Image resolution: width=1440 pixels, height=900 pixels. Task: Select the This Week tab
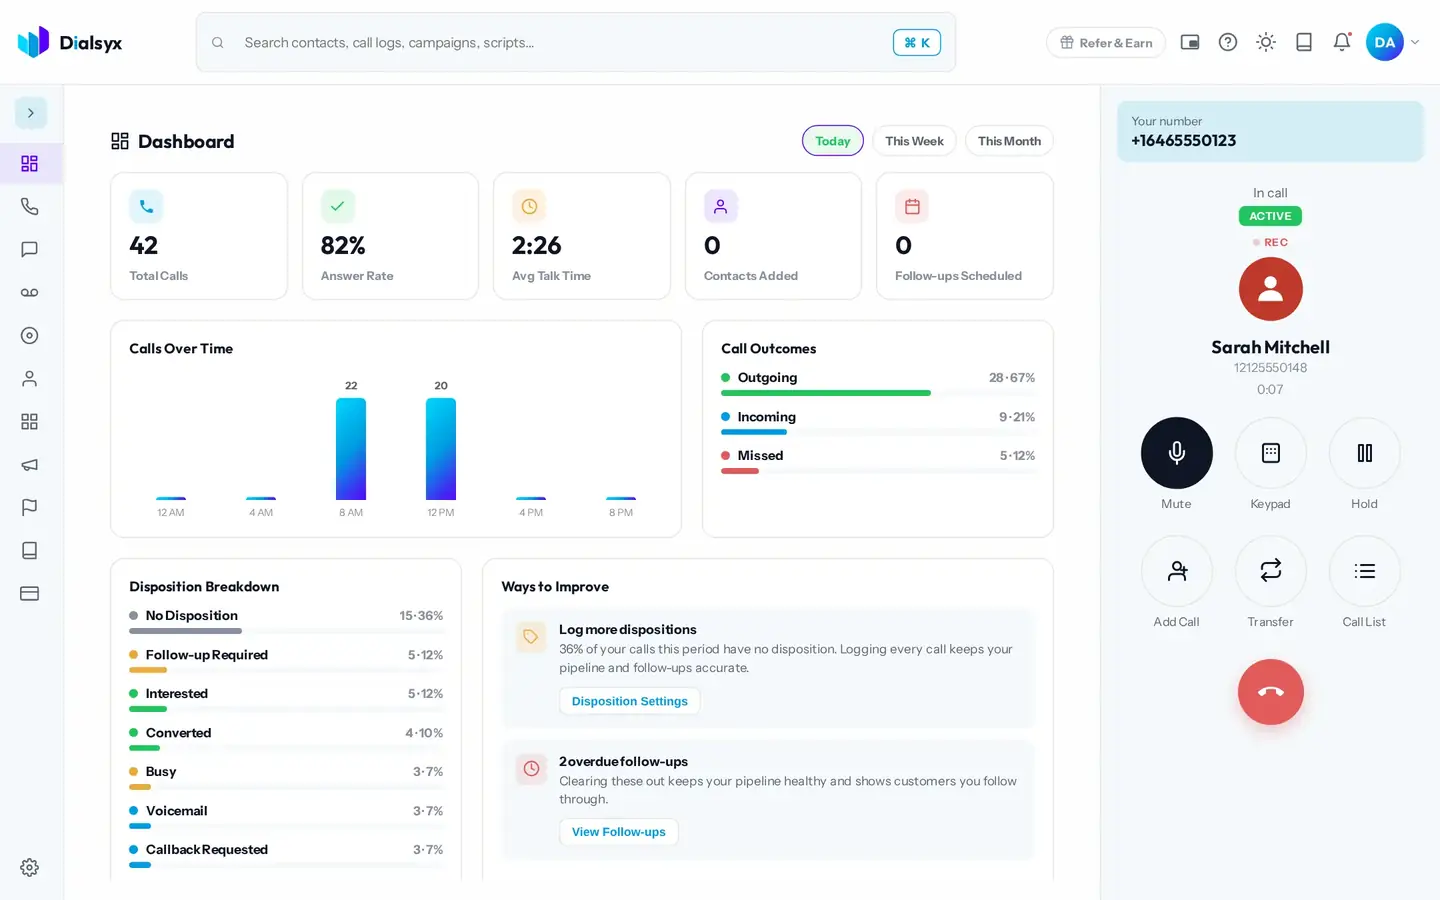click(x=914, y=141)
